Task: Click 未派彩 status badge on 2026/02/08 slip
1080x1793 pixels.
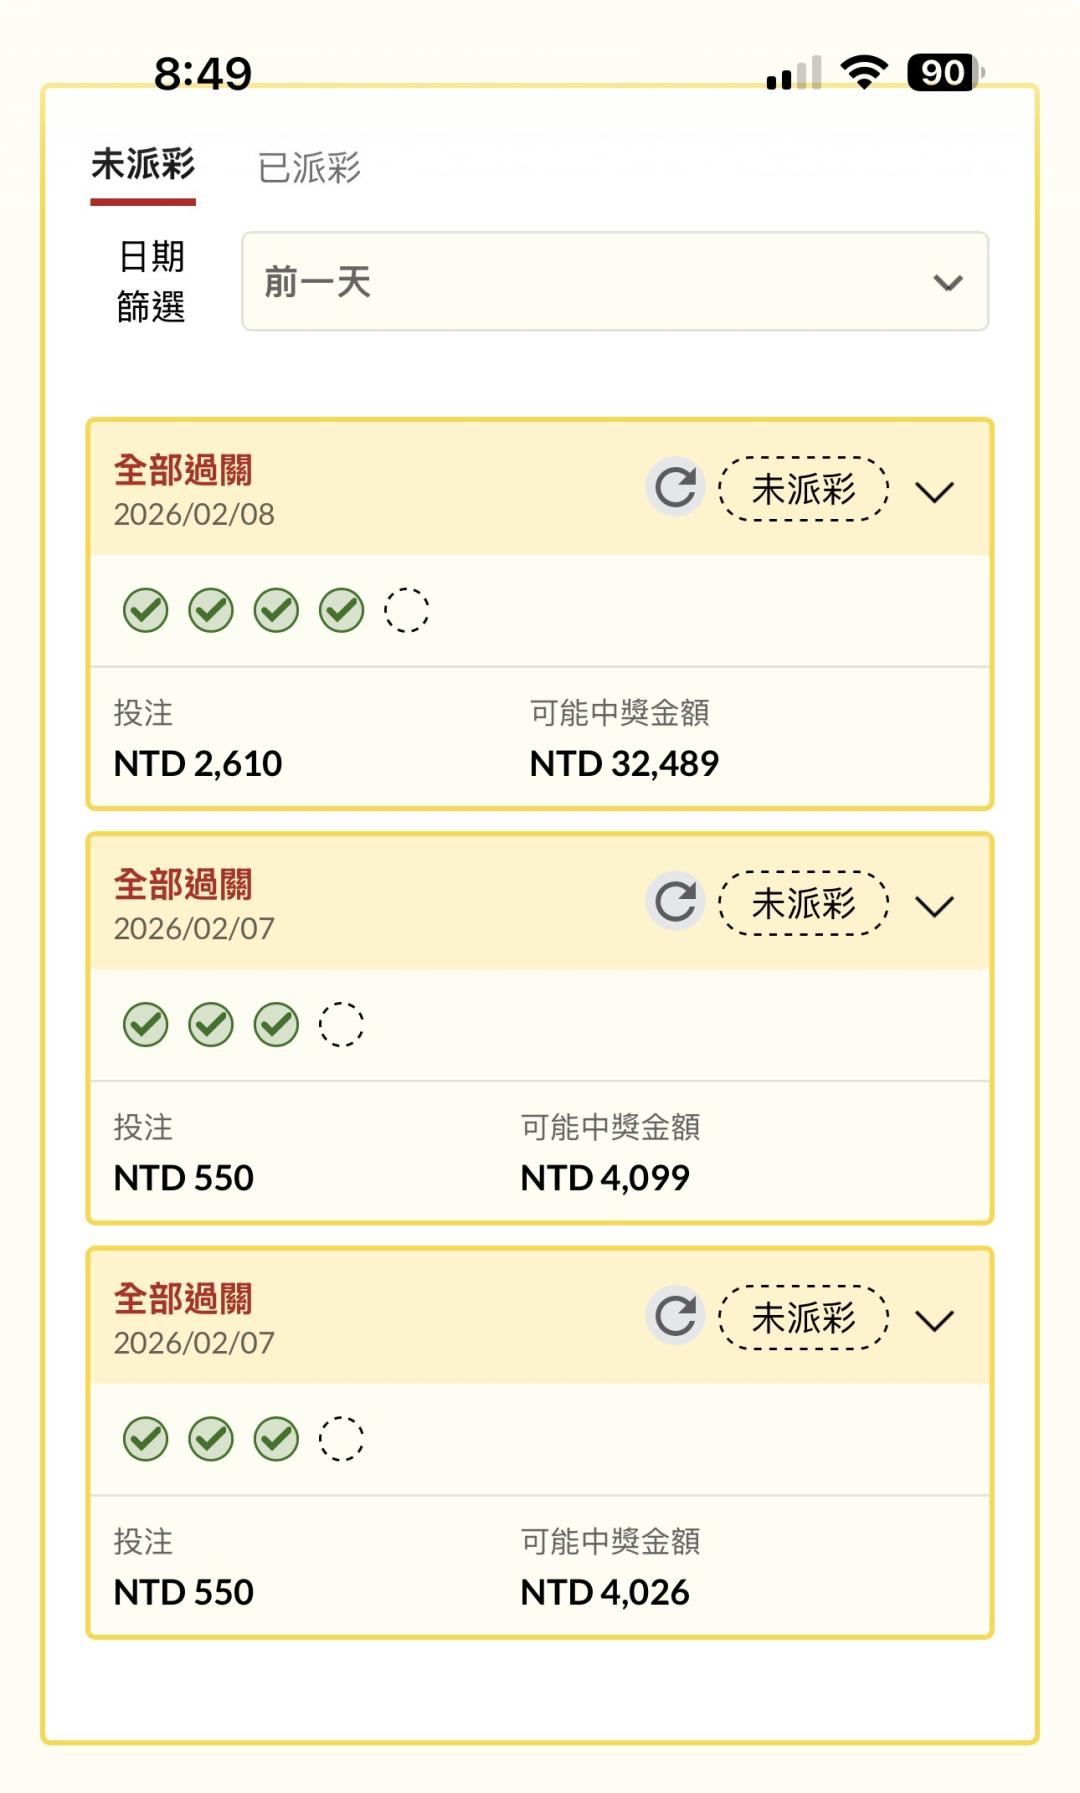Action: tap(803, 489)
